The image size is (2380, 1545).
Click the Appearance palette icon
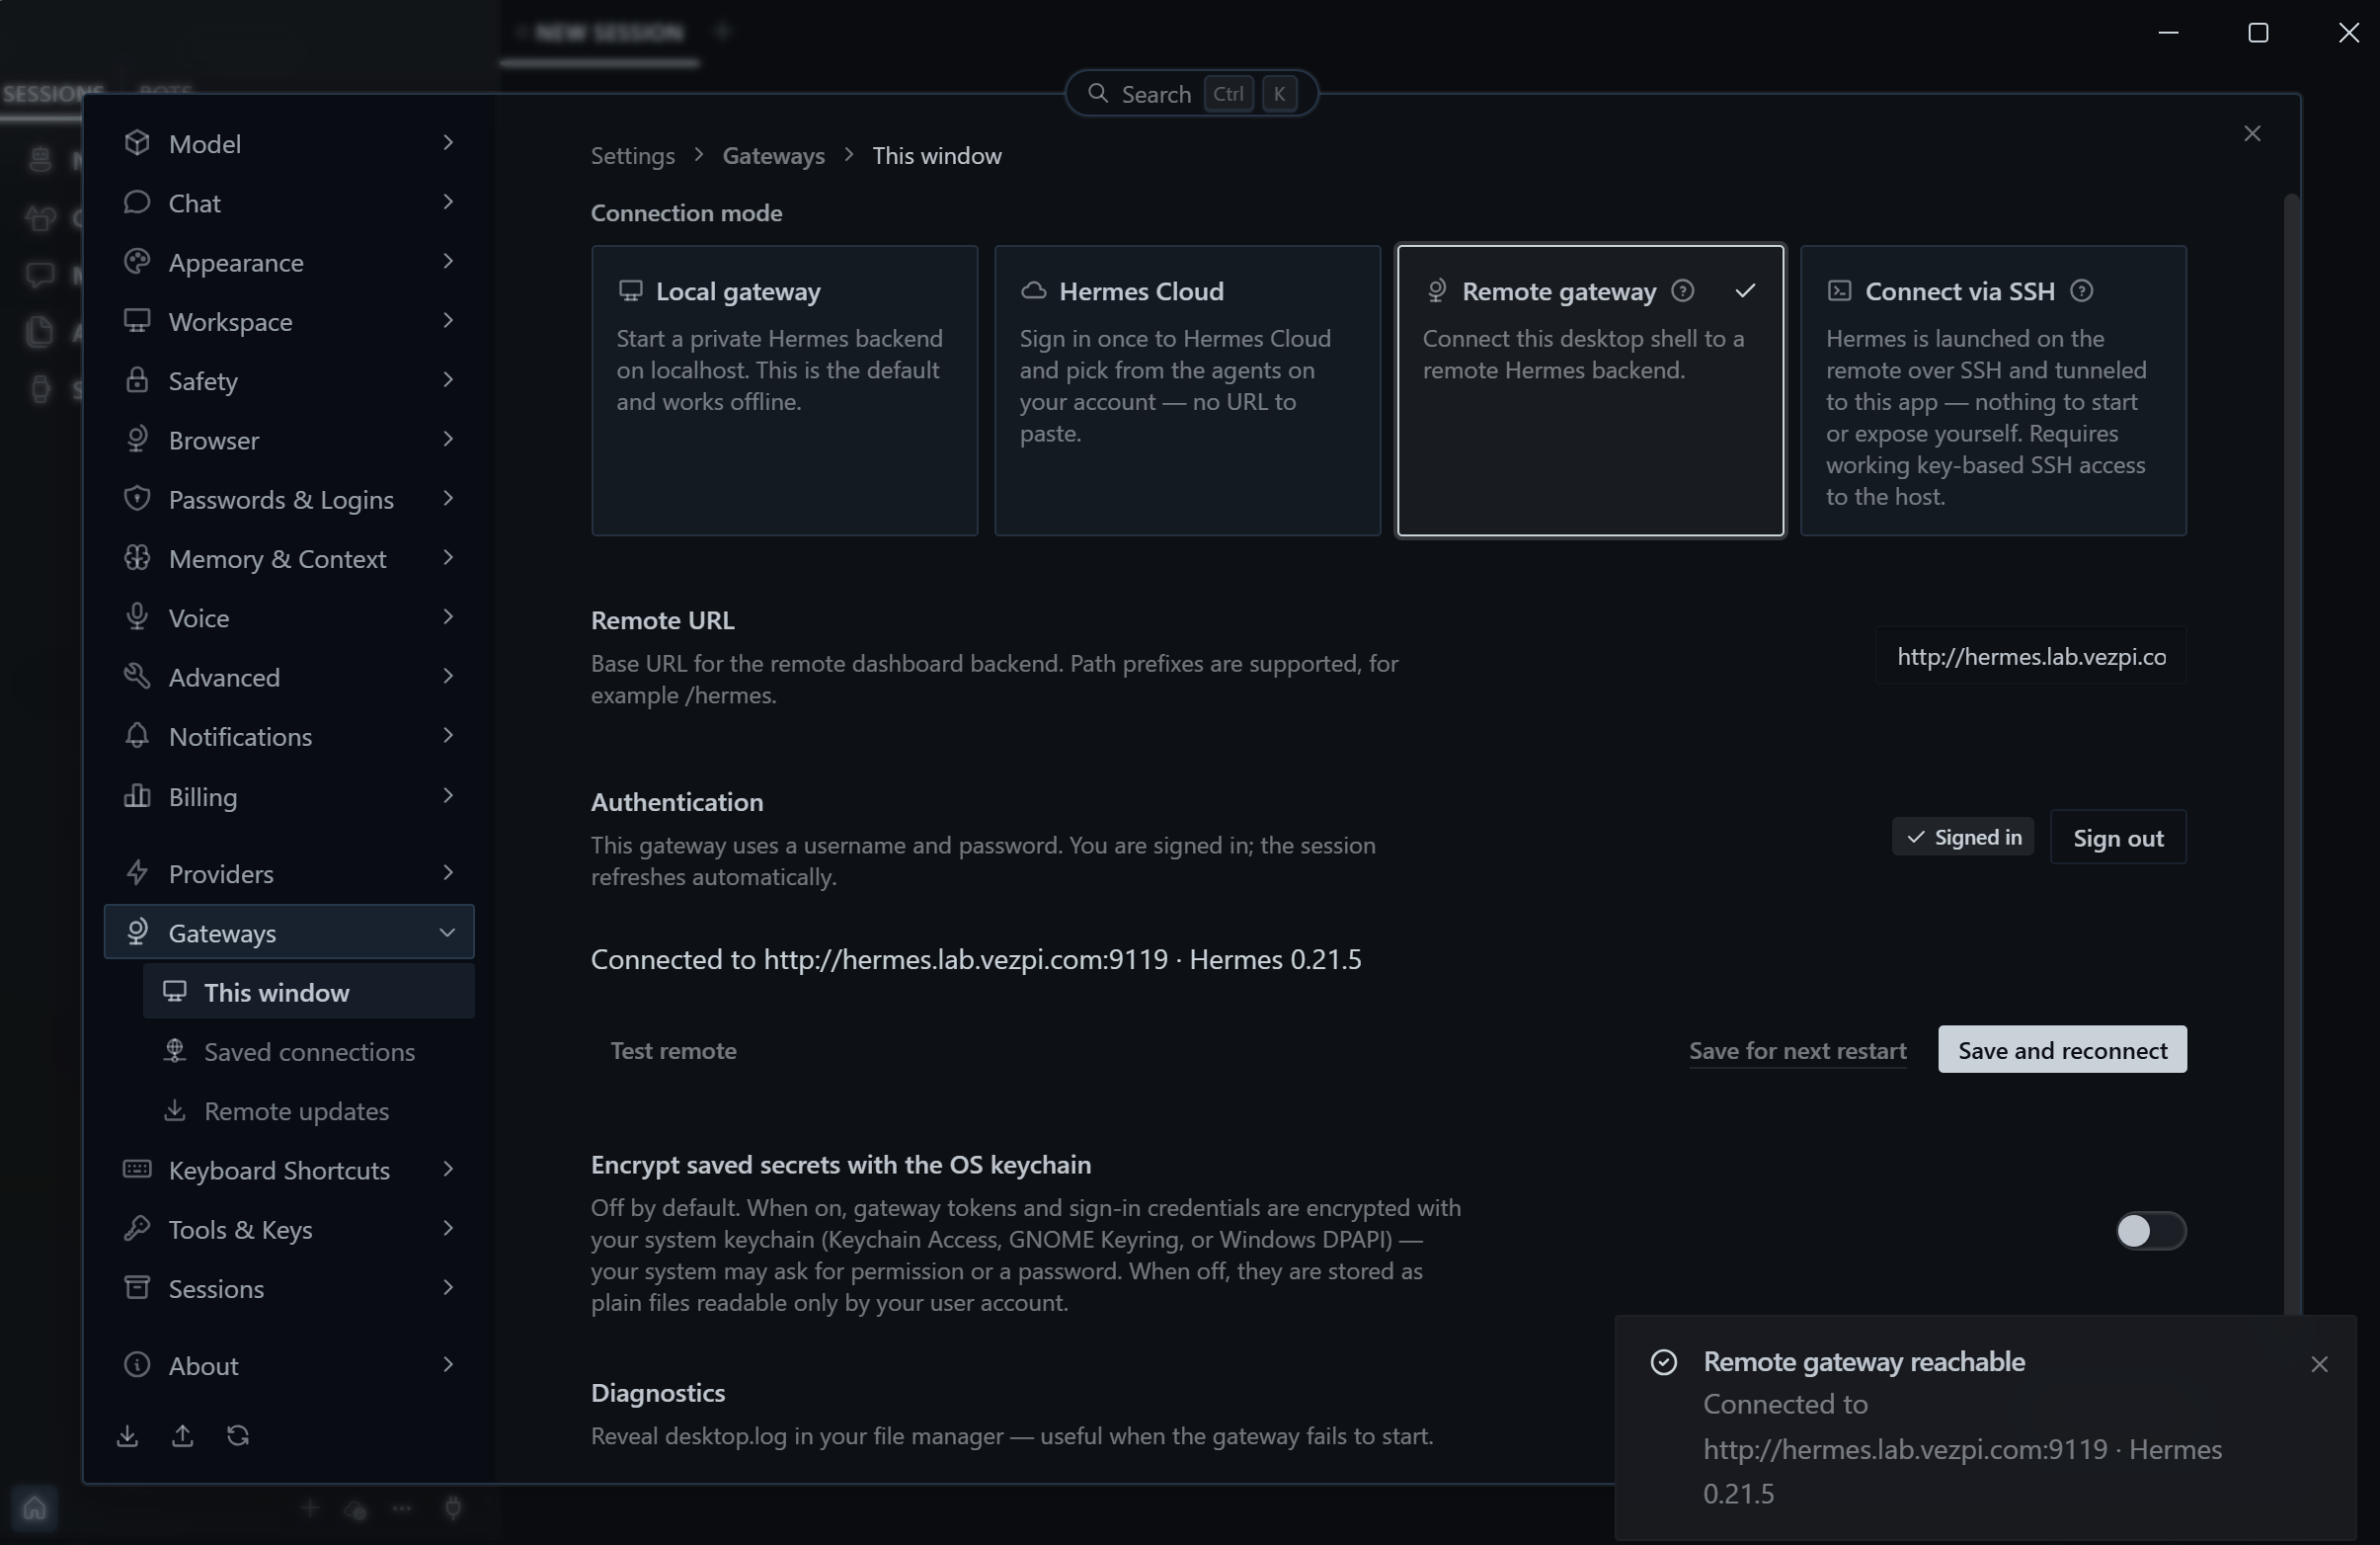(x=137, y=262)
